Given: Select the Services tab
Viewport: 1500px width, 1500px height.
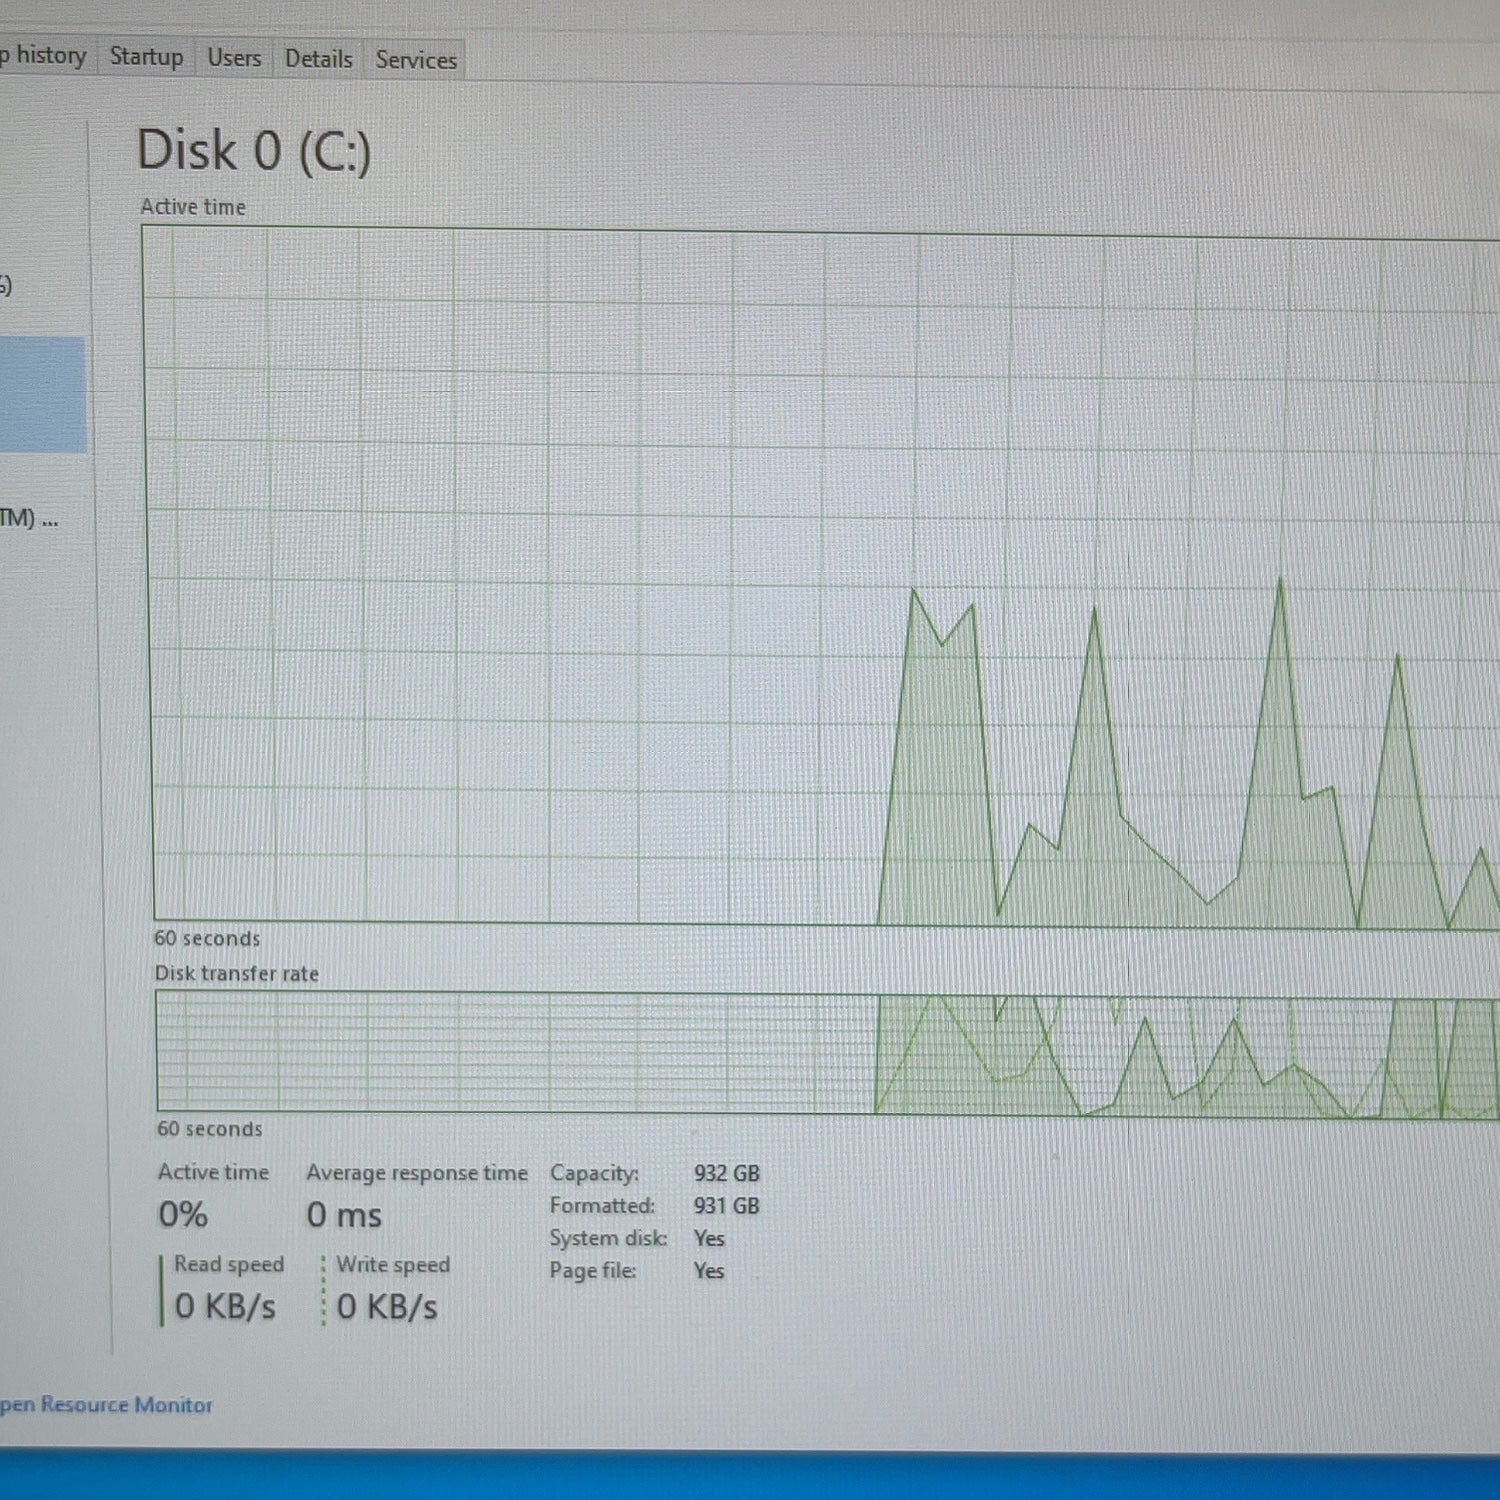Looking at the screenshot, I should click(416, 60).
